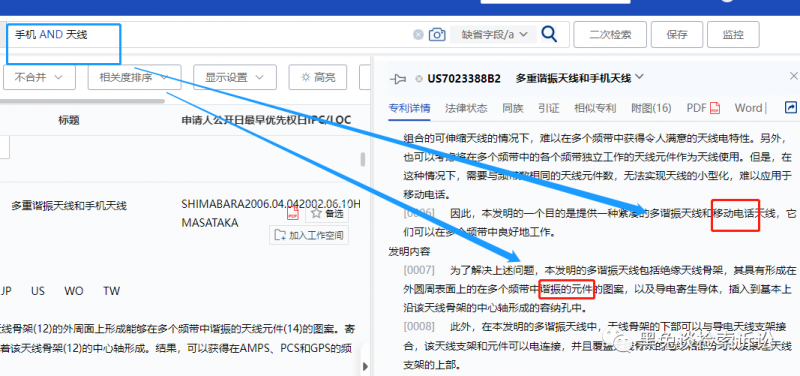Open the PDF tab in detail panel
Screen dimensions: 800x376
click(x=703, y=108)
